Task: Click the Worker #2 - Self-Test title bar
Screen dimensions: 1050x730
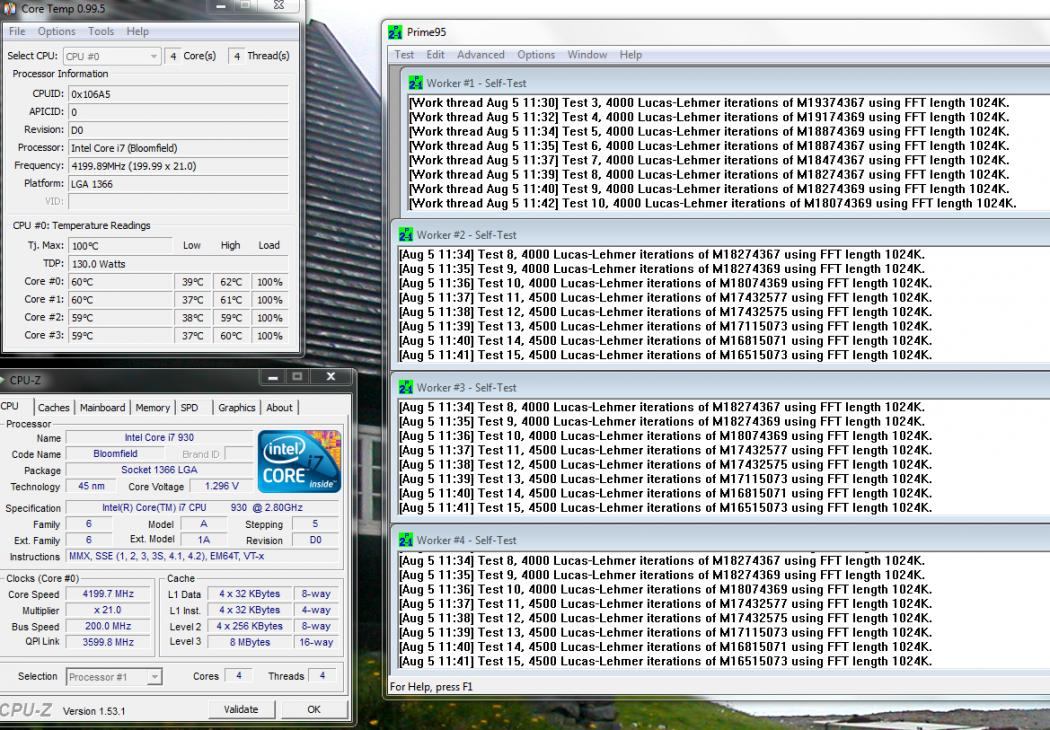Action: (x=720, y=235)
